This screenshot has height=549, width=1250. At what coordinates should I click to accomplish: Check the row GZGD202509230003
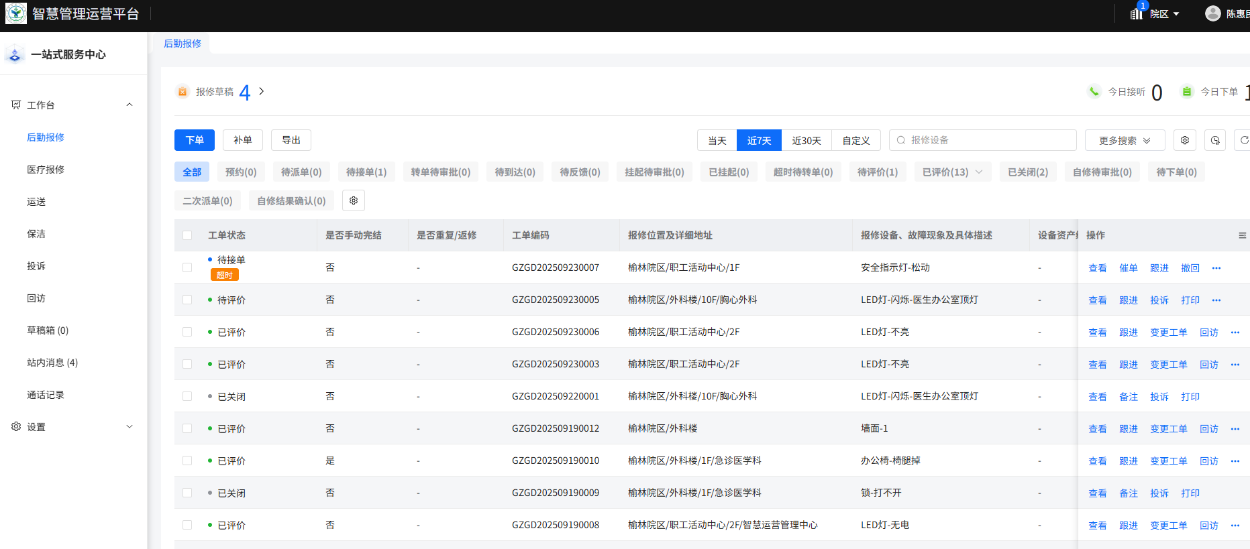pyautogui.click(x=187, y=364)
